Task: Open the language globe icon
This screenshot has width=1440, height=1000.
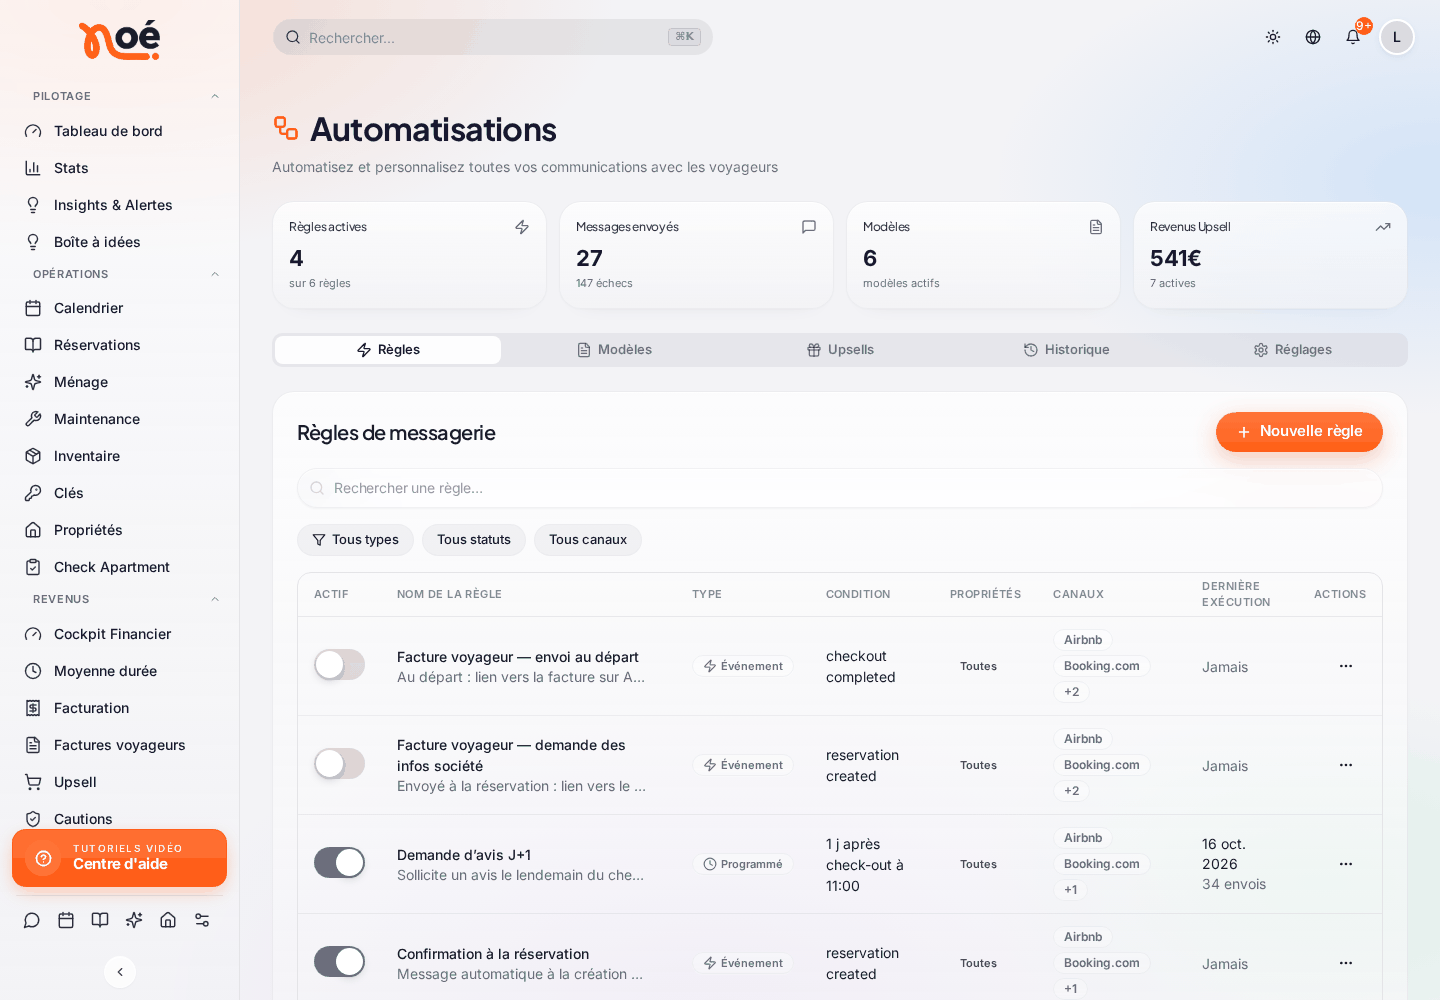Action: tap(1313, 37)
